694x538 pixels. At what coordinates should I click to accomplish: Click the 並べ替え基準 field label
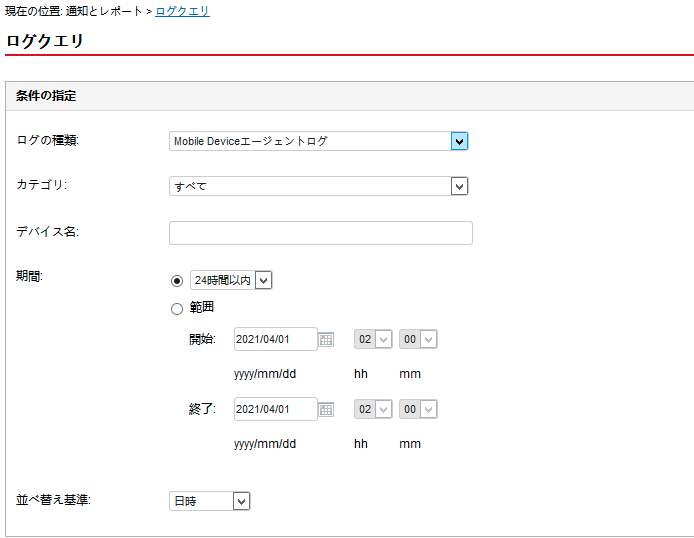click(53, 499)
